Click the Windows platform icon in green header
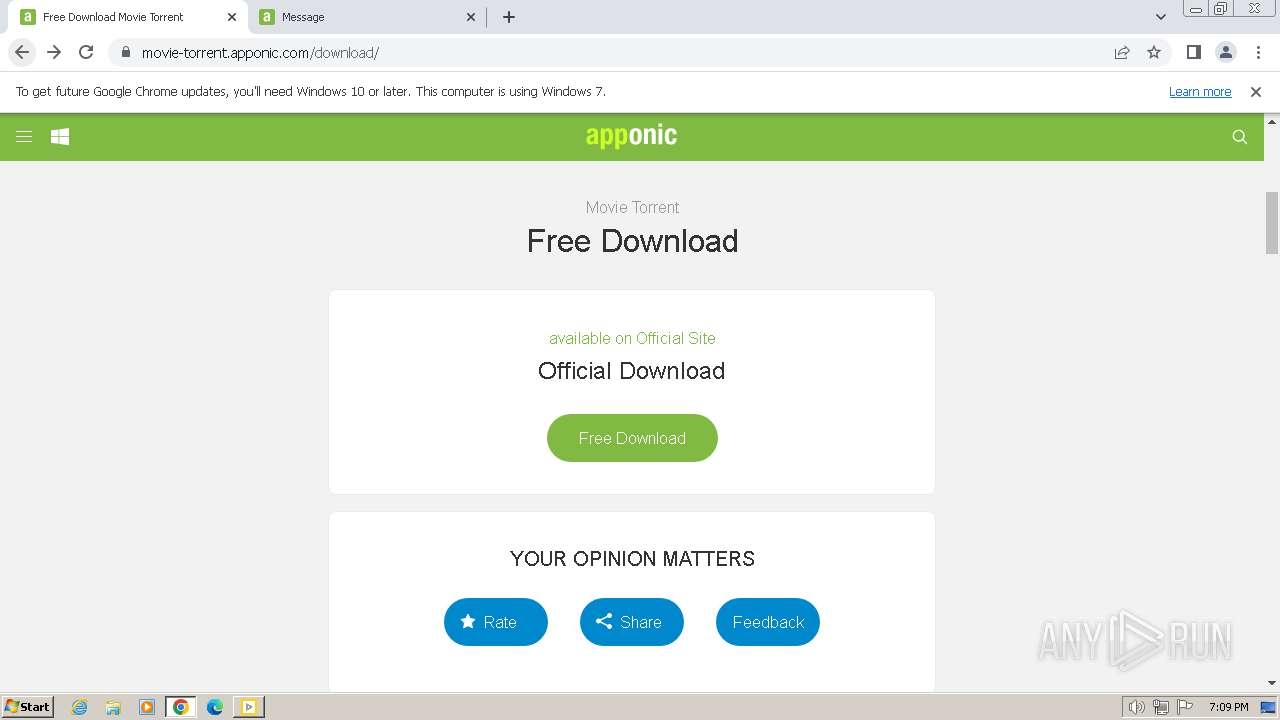The image size is (1280, 720). coord(60,137)
